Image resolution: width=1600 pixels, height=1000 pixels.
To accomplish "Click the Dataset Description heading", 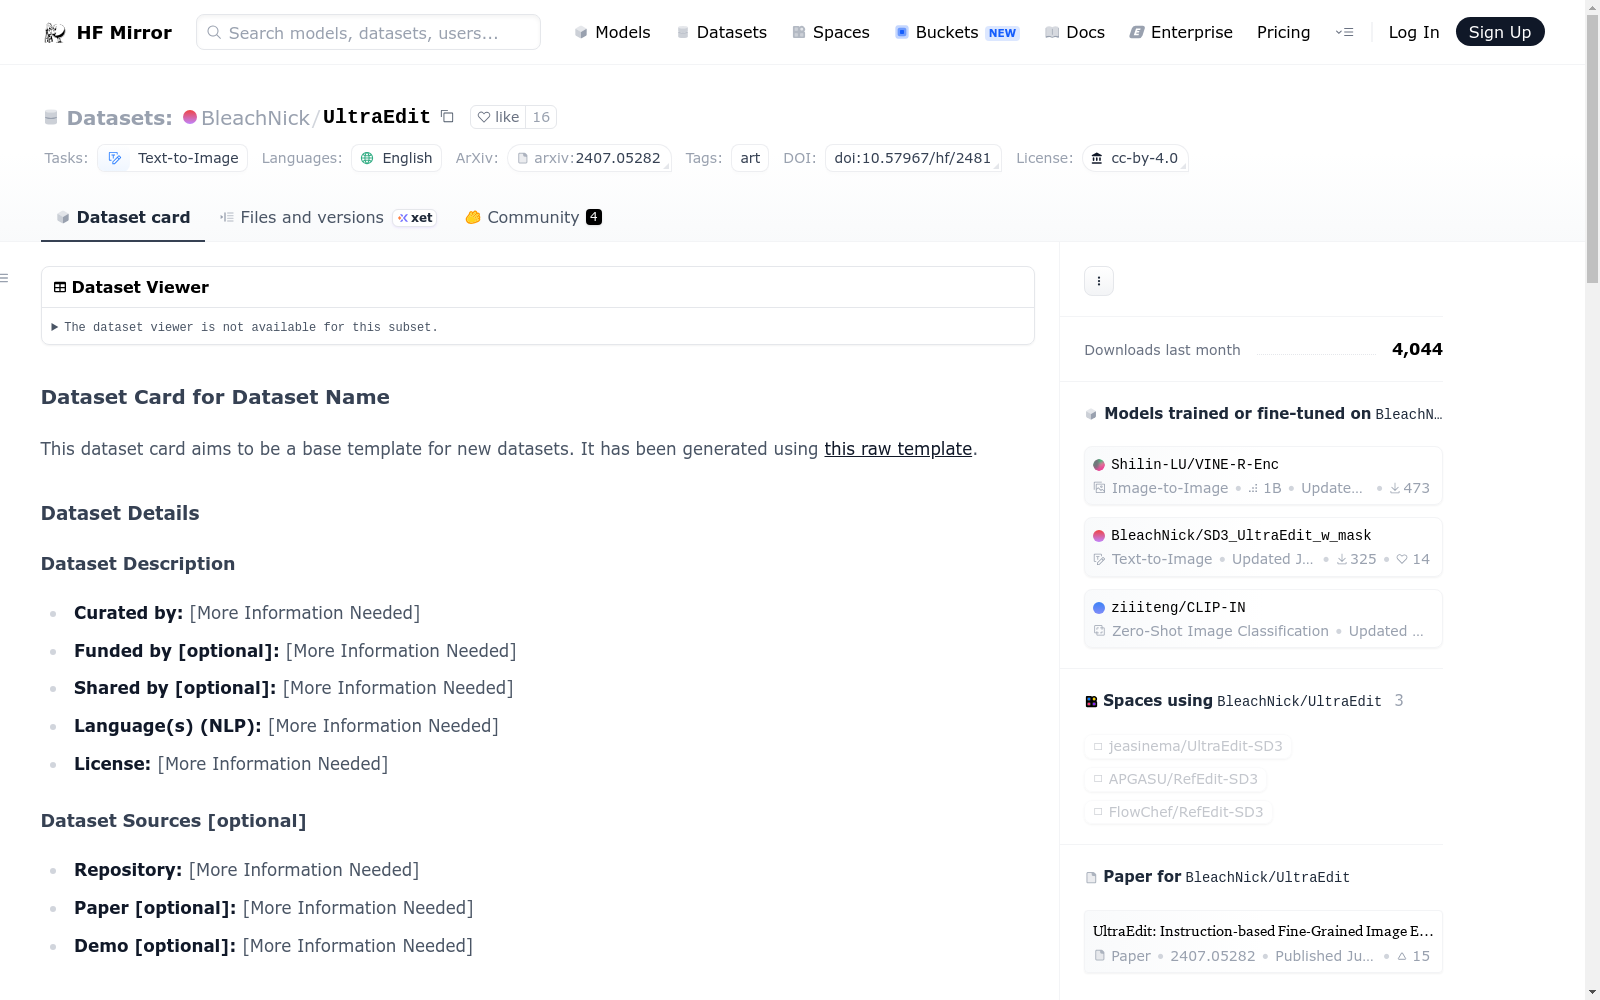I will pos(138,564).
